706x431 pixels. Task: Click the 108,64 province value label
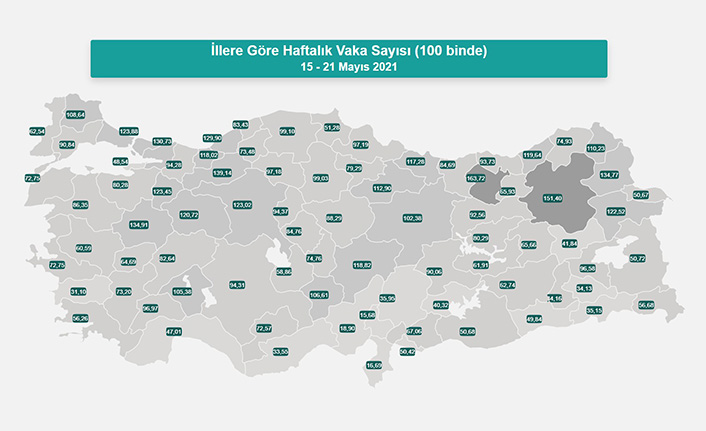pos(76,115)
